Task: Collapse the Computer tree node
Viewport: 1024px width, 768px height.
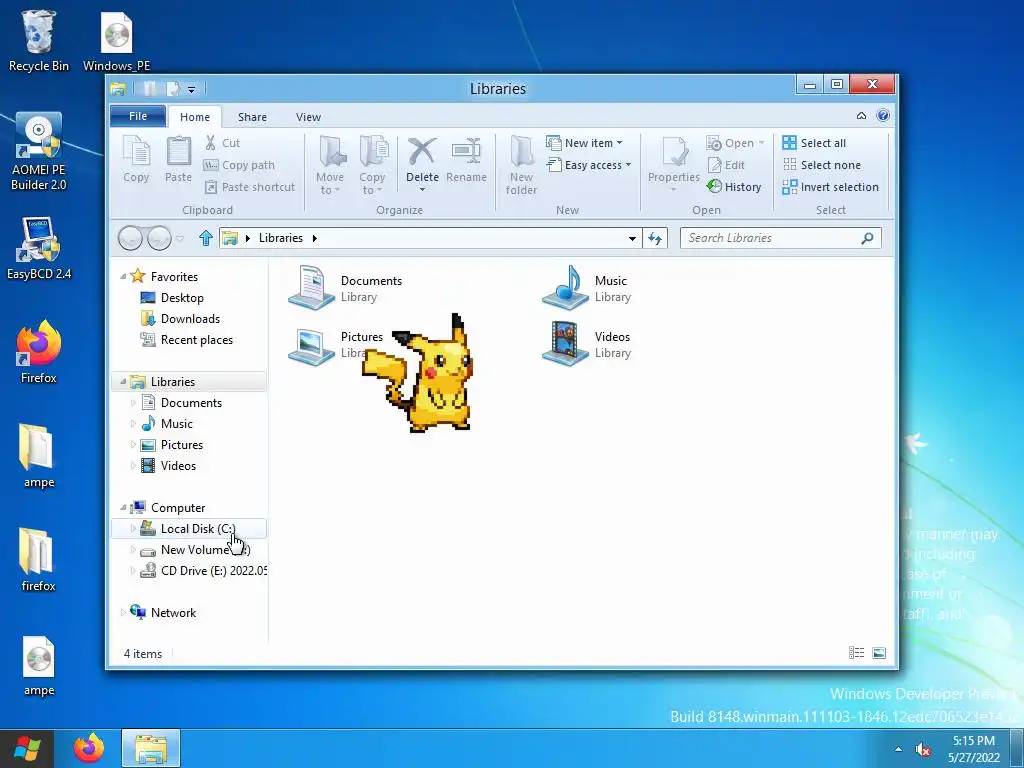Action: (x=123, y=507)
